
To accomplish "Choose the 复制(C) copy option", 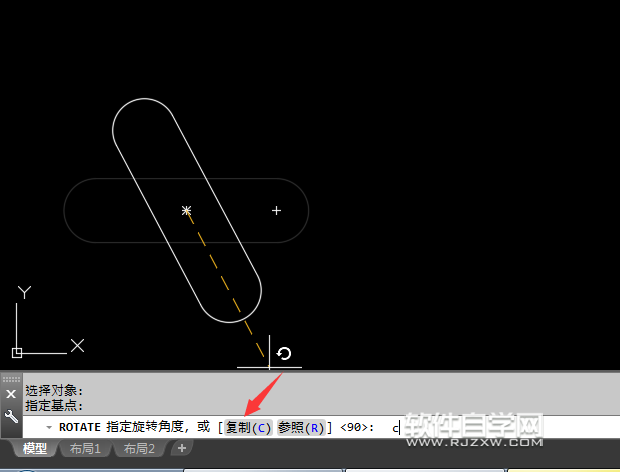I will click(248, 427).
